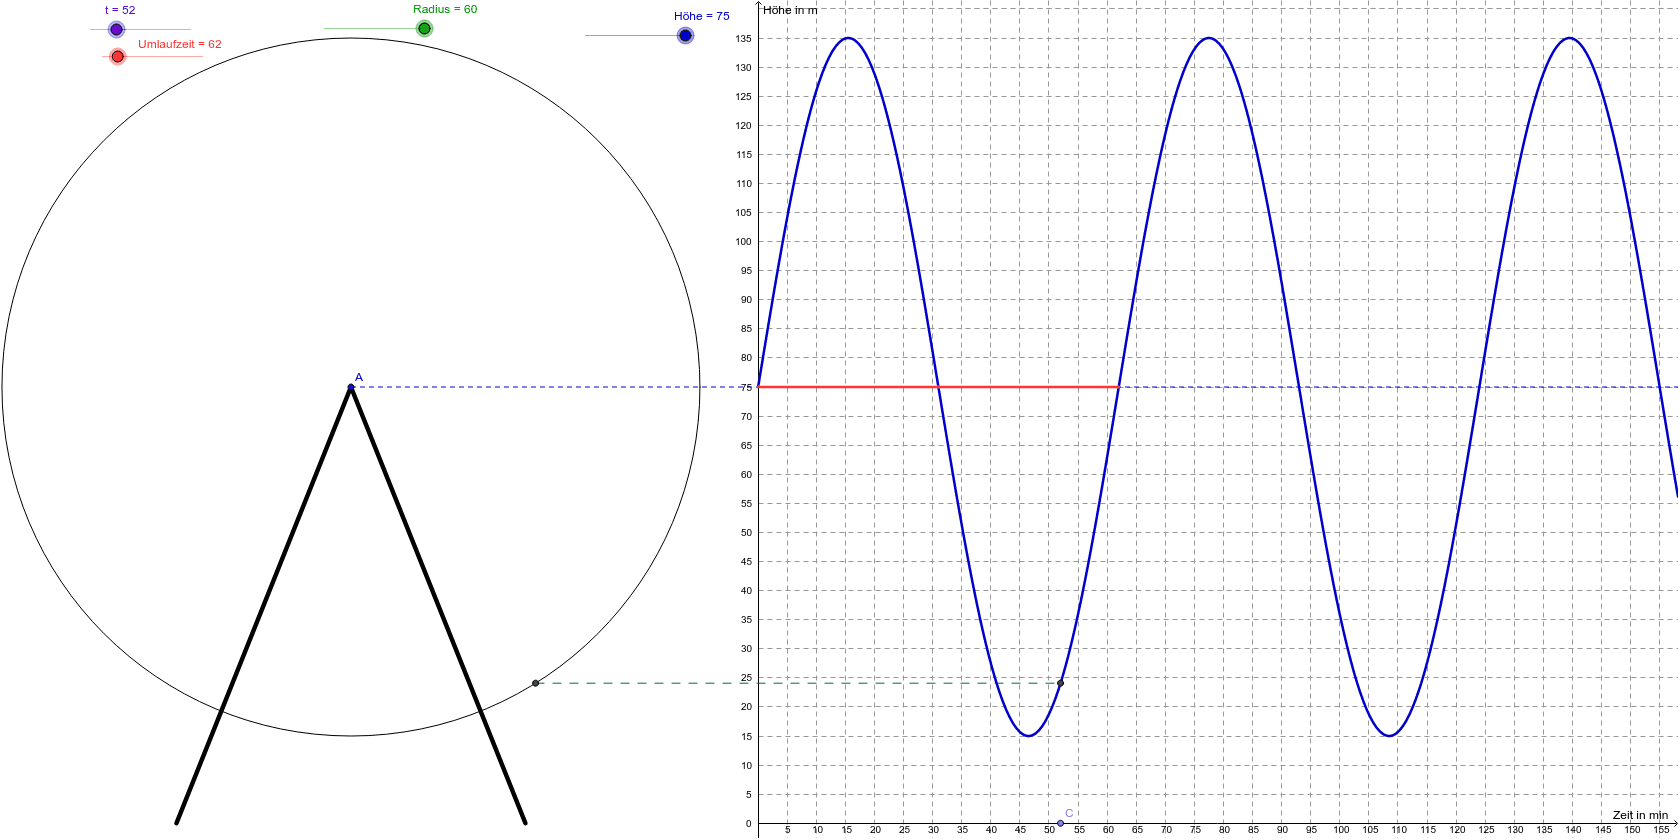1680x840 pixels.
Task: Click the right leg of the wheel stand
Action: (x=438, y=605)
